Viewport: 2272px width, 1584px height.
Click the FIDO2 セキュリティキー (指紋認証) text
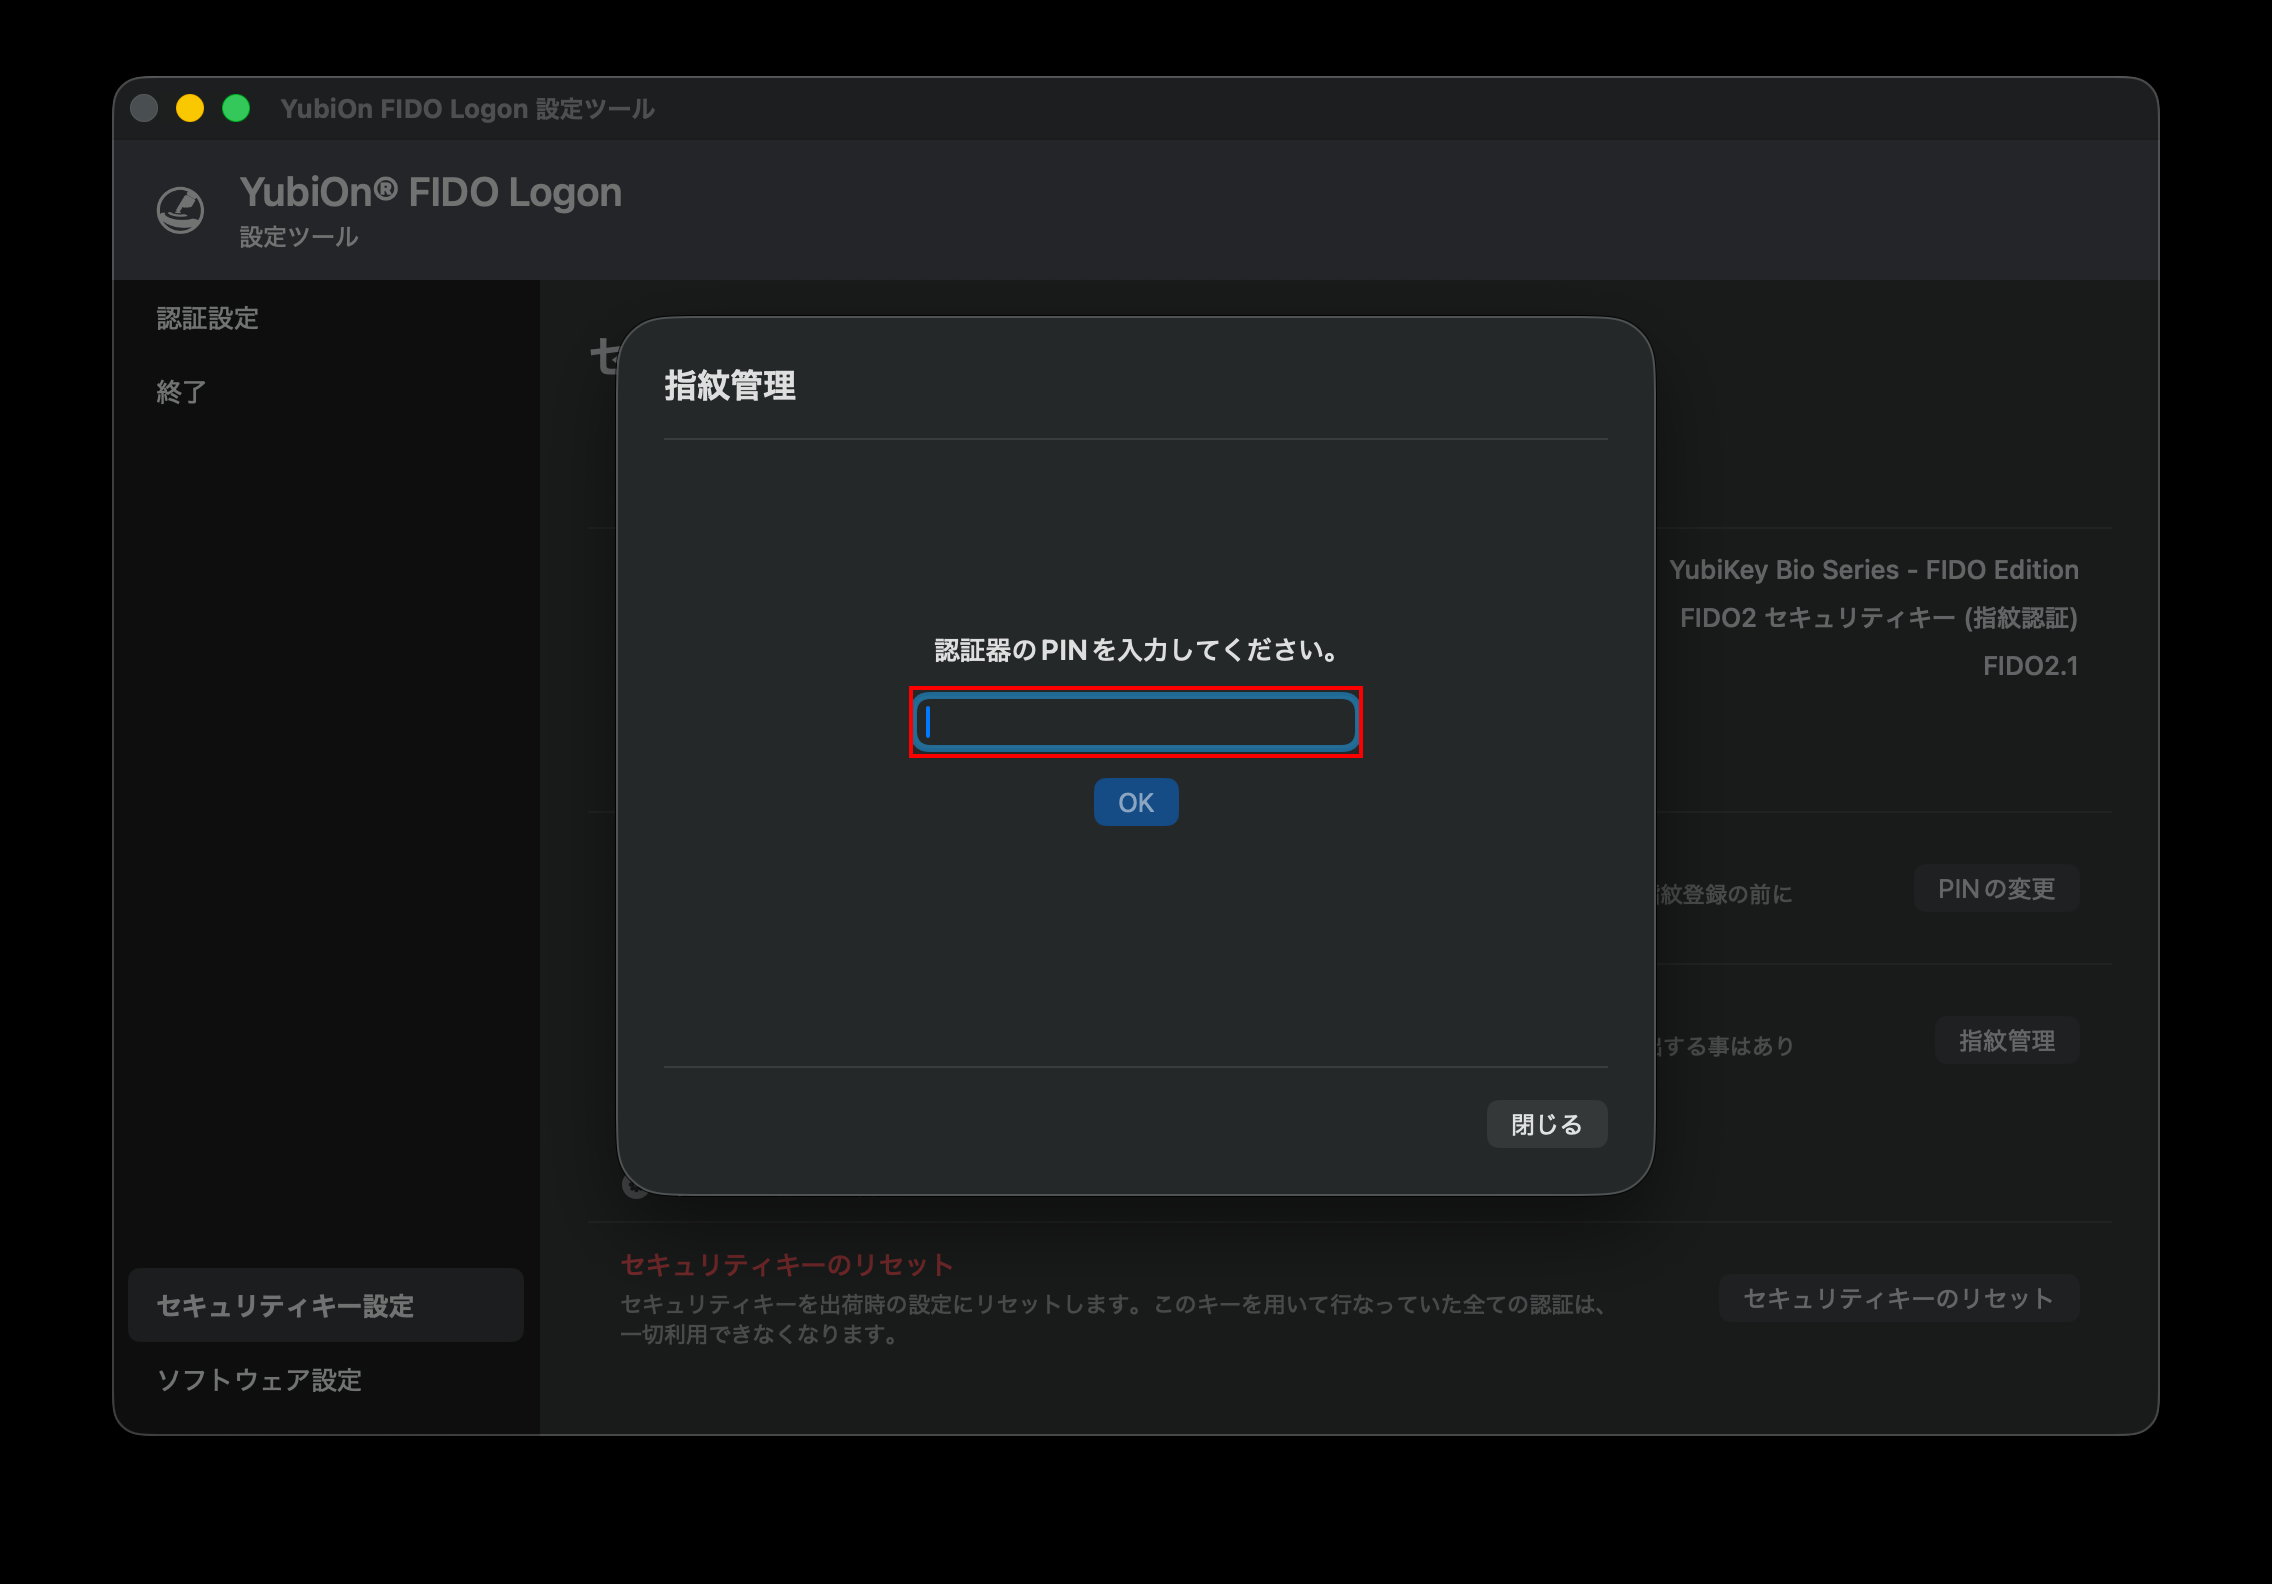coord(1879,618)
